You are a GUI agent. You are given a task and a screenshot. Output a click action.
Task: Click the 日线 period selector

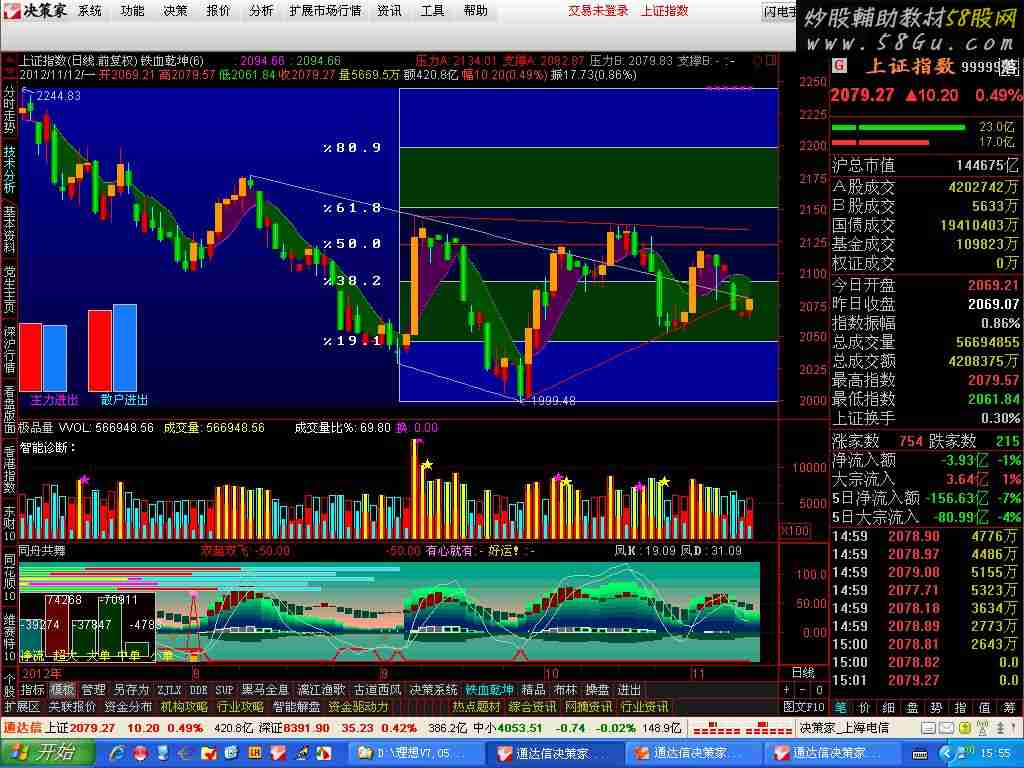pyautogui.click(x=803, y=673)
